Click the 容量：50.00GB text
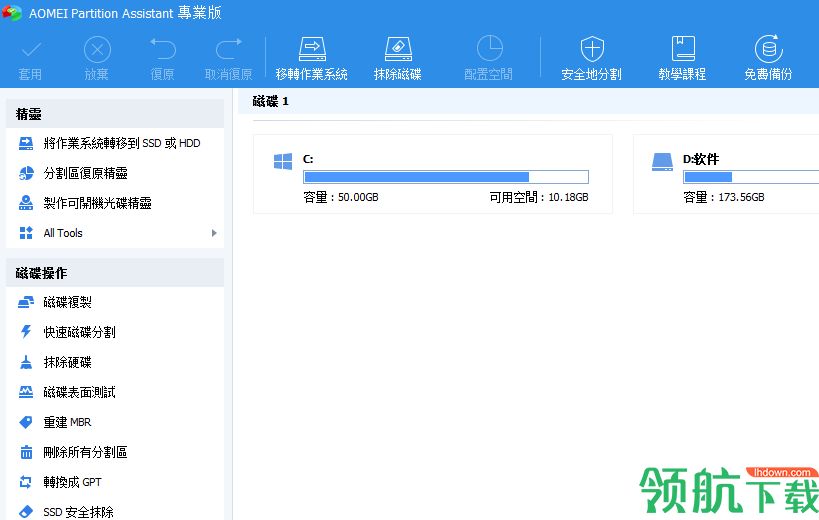The height and width of the screenshot is (520, 819). 341,197
